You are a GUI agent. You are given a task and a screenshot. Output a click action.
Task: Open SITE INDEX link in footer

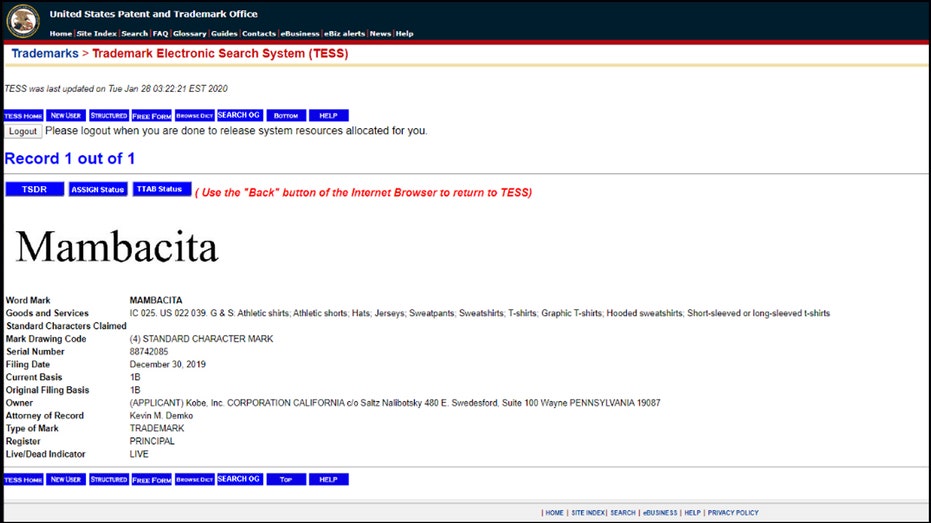[587, 513]
